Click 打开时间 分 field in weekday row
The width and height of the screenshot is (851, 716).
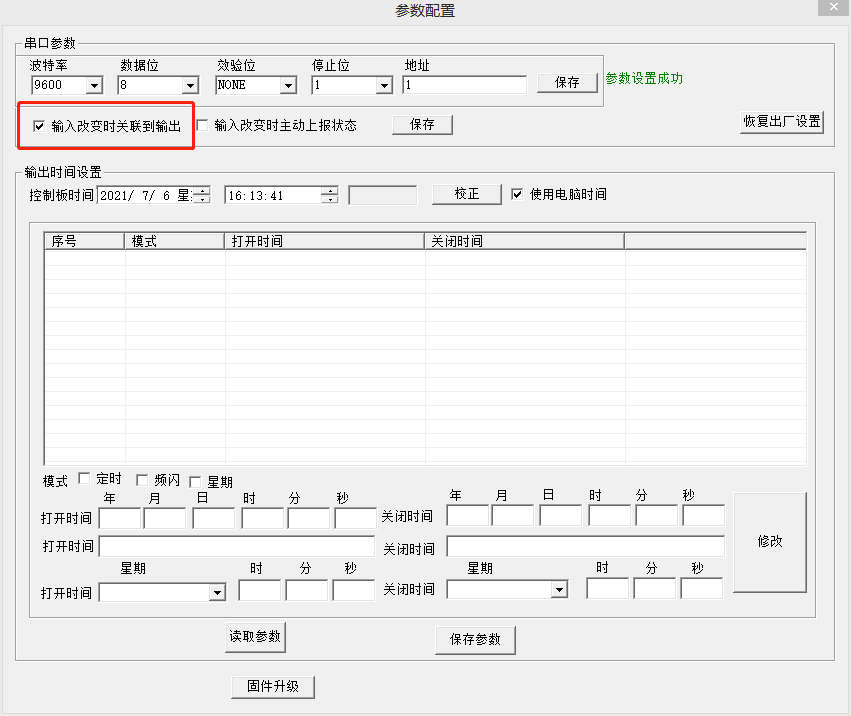(307, 590)
